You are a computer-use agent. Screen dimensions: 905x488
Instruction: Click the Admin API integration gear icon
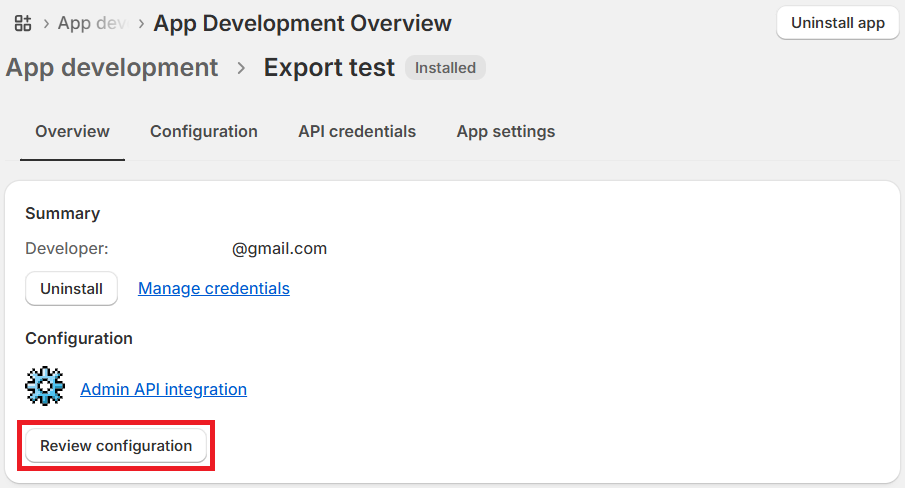point(45,385)
